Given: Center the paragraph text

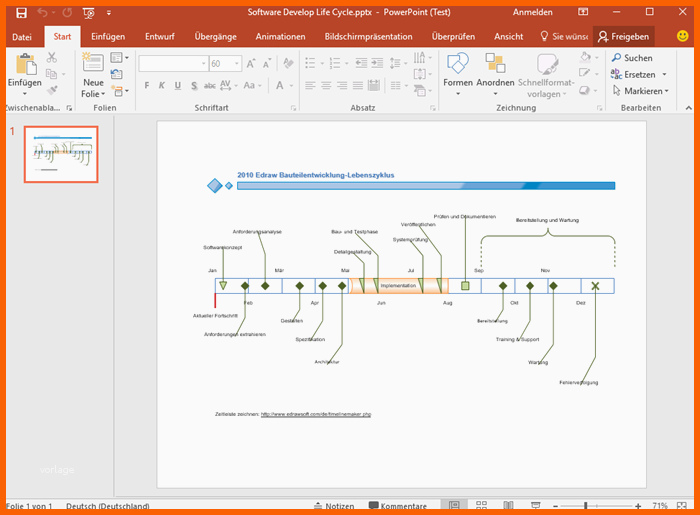Looking at the screenshot, I should 326,85.
